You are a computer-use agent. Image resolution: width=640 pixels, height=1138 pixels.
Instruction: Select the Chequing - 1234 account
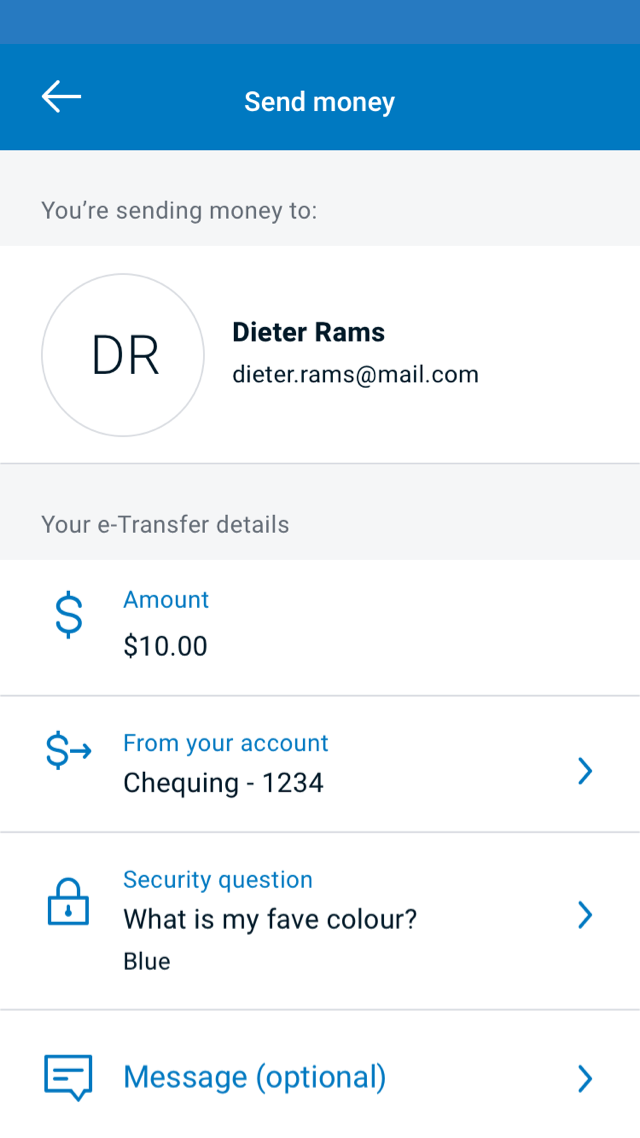coord(223,782)
